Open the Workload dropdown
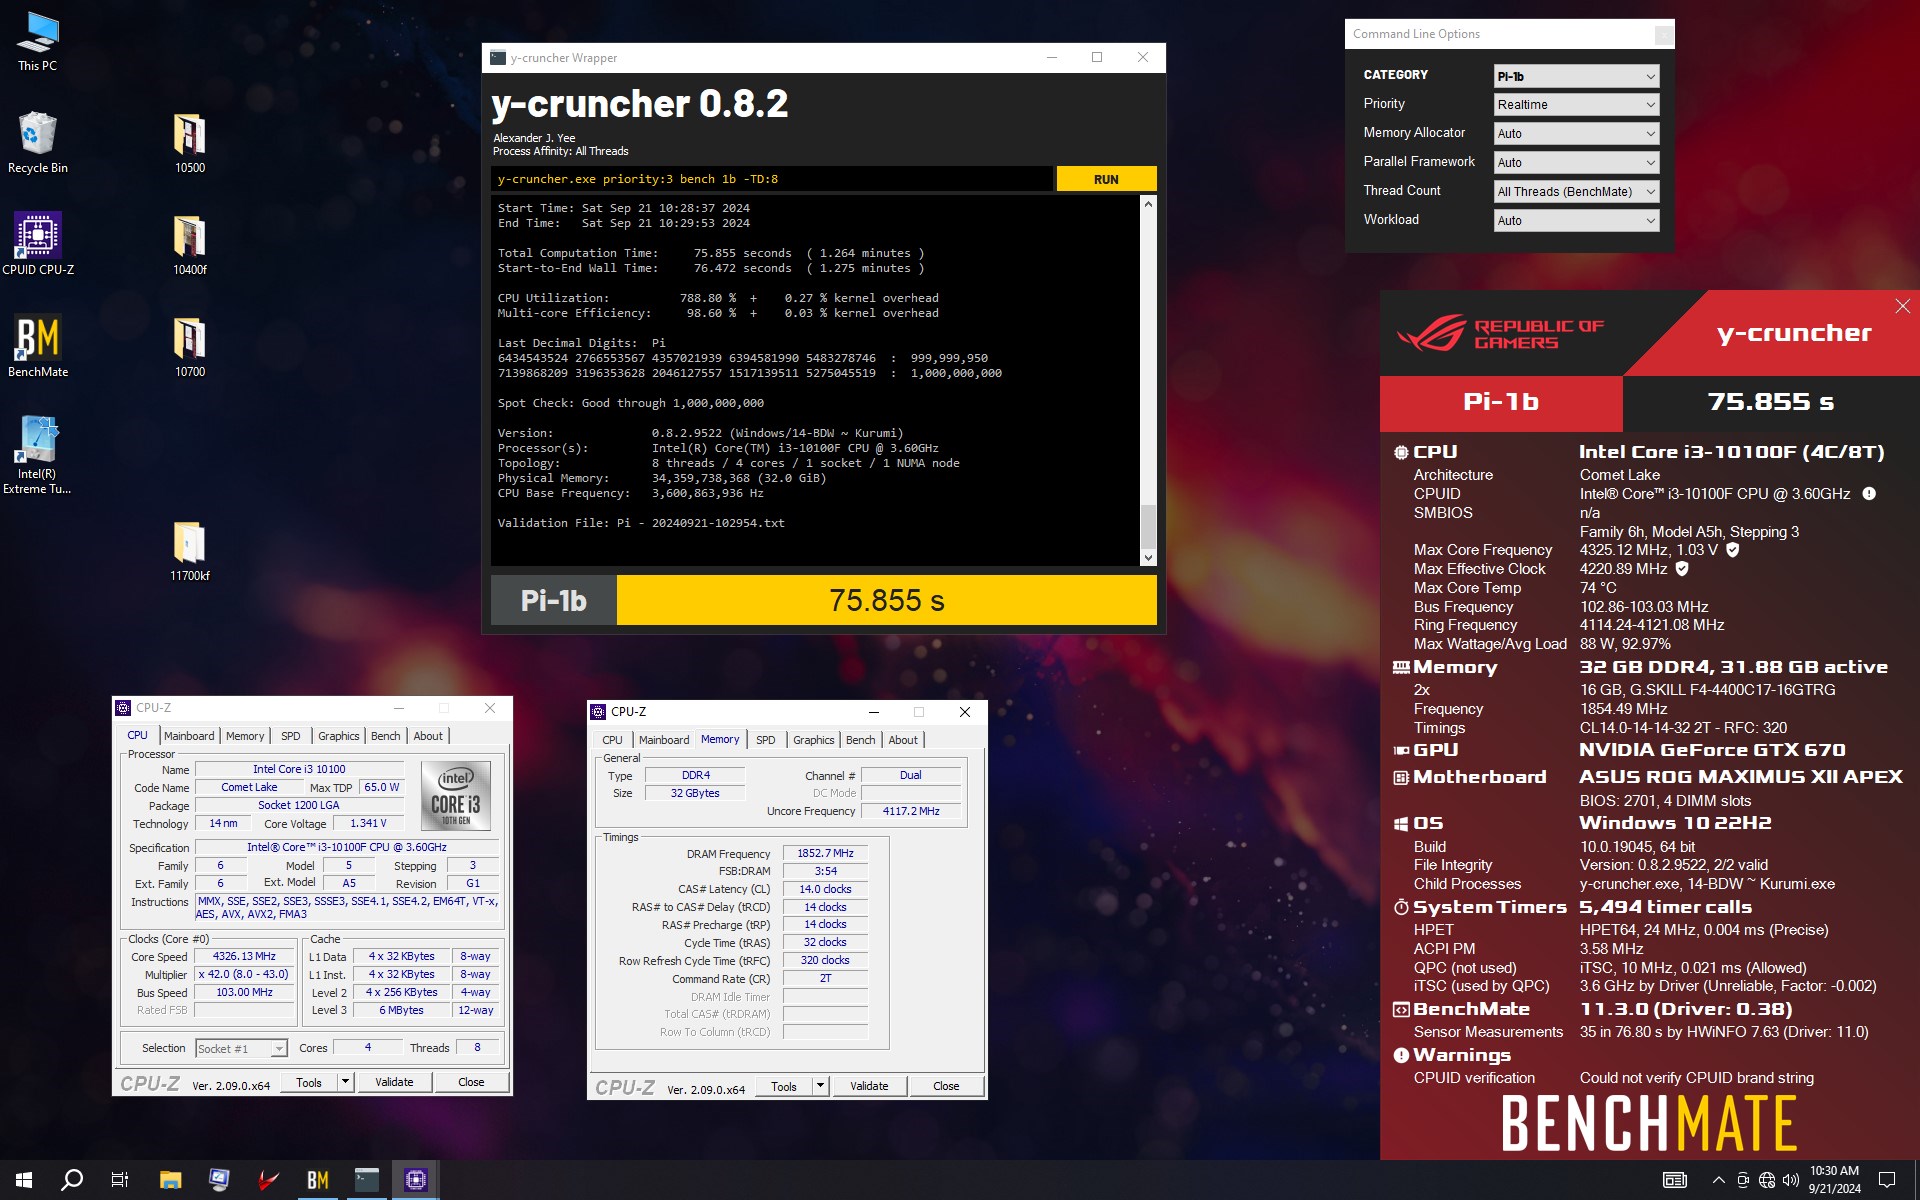This screenshot has height=1200, width=1920. (1576, 220)
